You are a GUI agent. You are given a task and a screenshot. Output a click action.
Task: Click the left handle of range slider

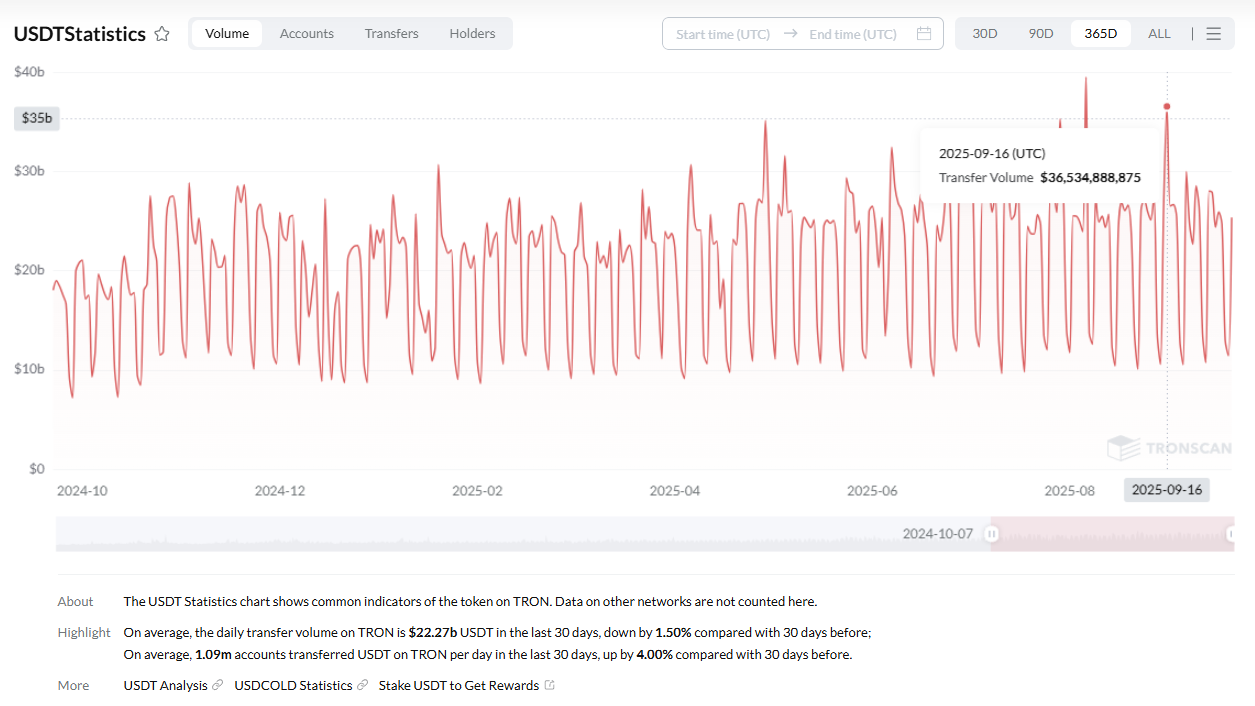click(991, 534)
